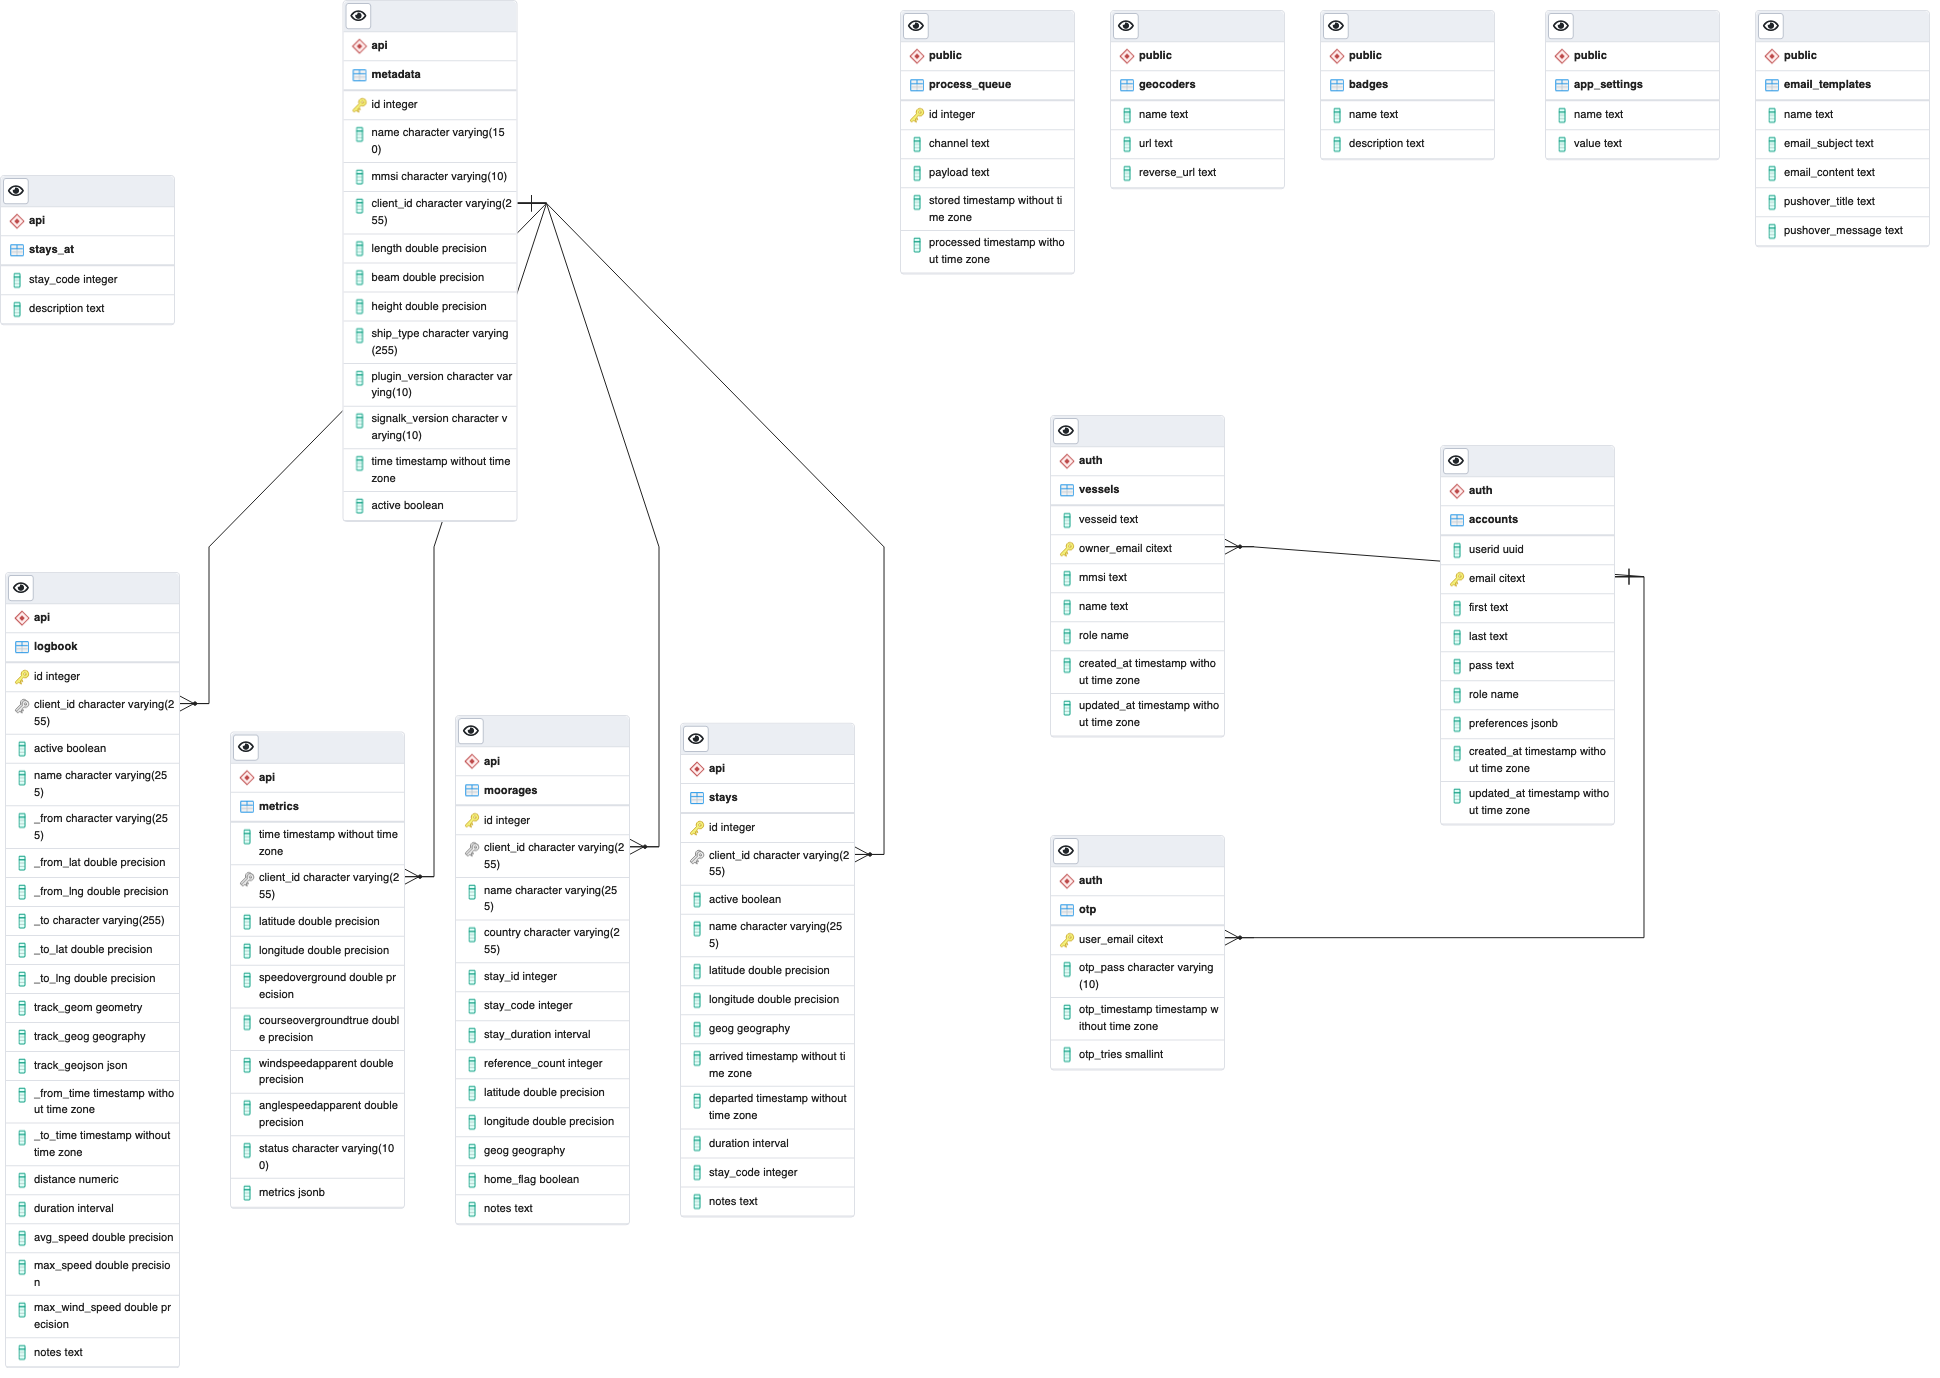Select the signalk_version column in metadata

pyautogui.click(x=430, y=427)
